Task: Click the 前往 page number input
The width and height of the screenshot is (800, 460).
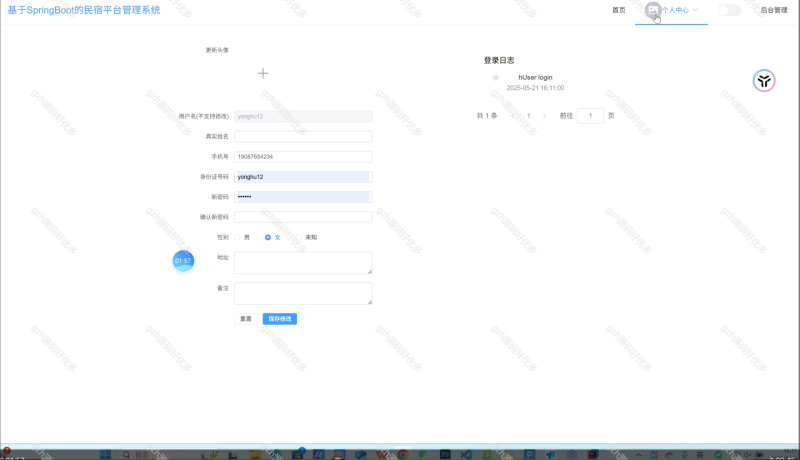Action: 590,116
